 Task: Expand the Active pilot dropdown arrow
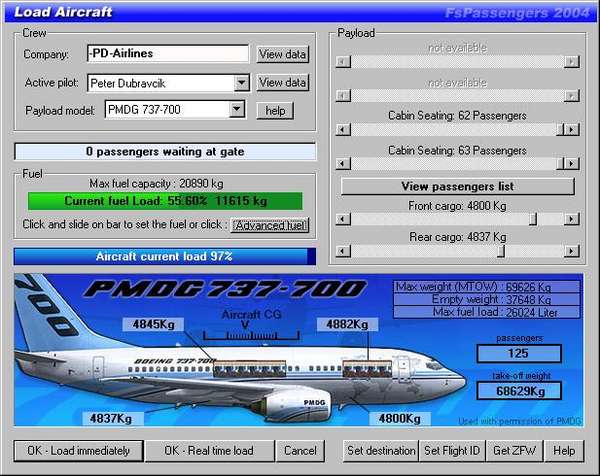tap(241, 83)
